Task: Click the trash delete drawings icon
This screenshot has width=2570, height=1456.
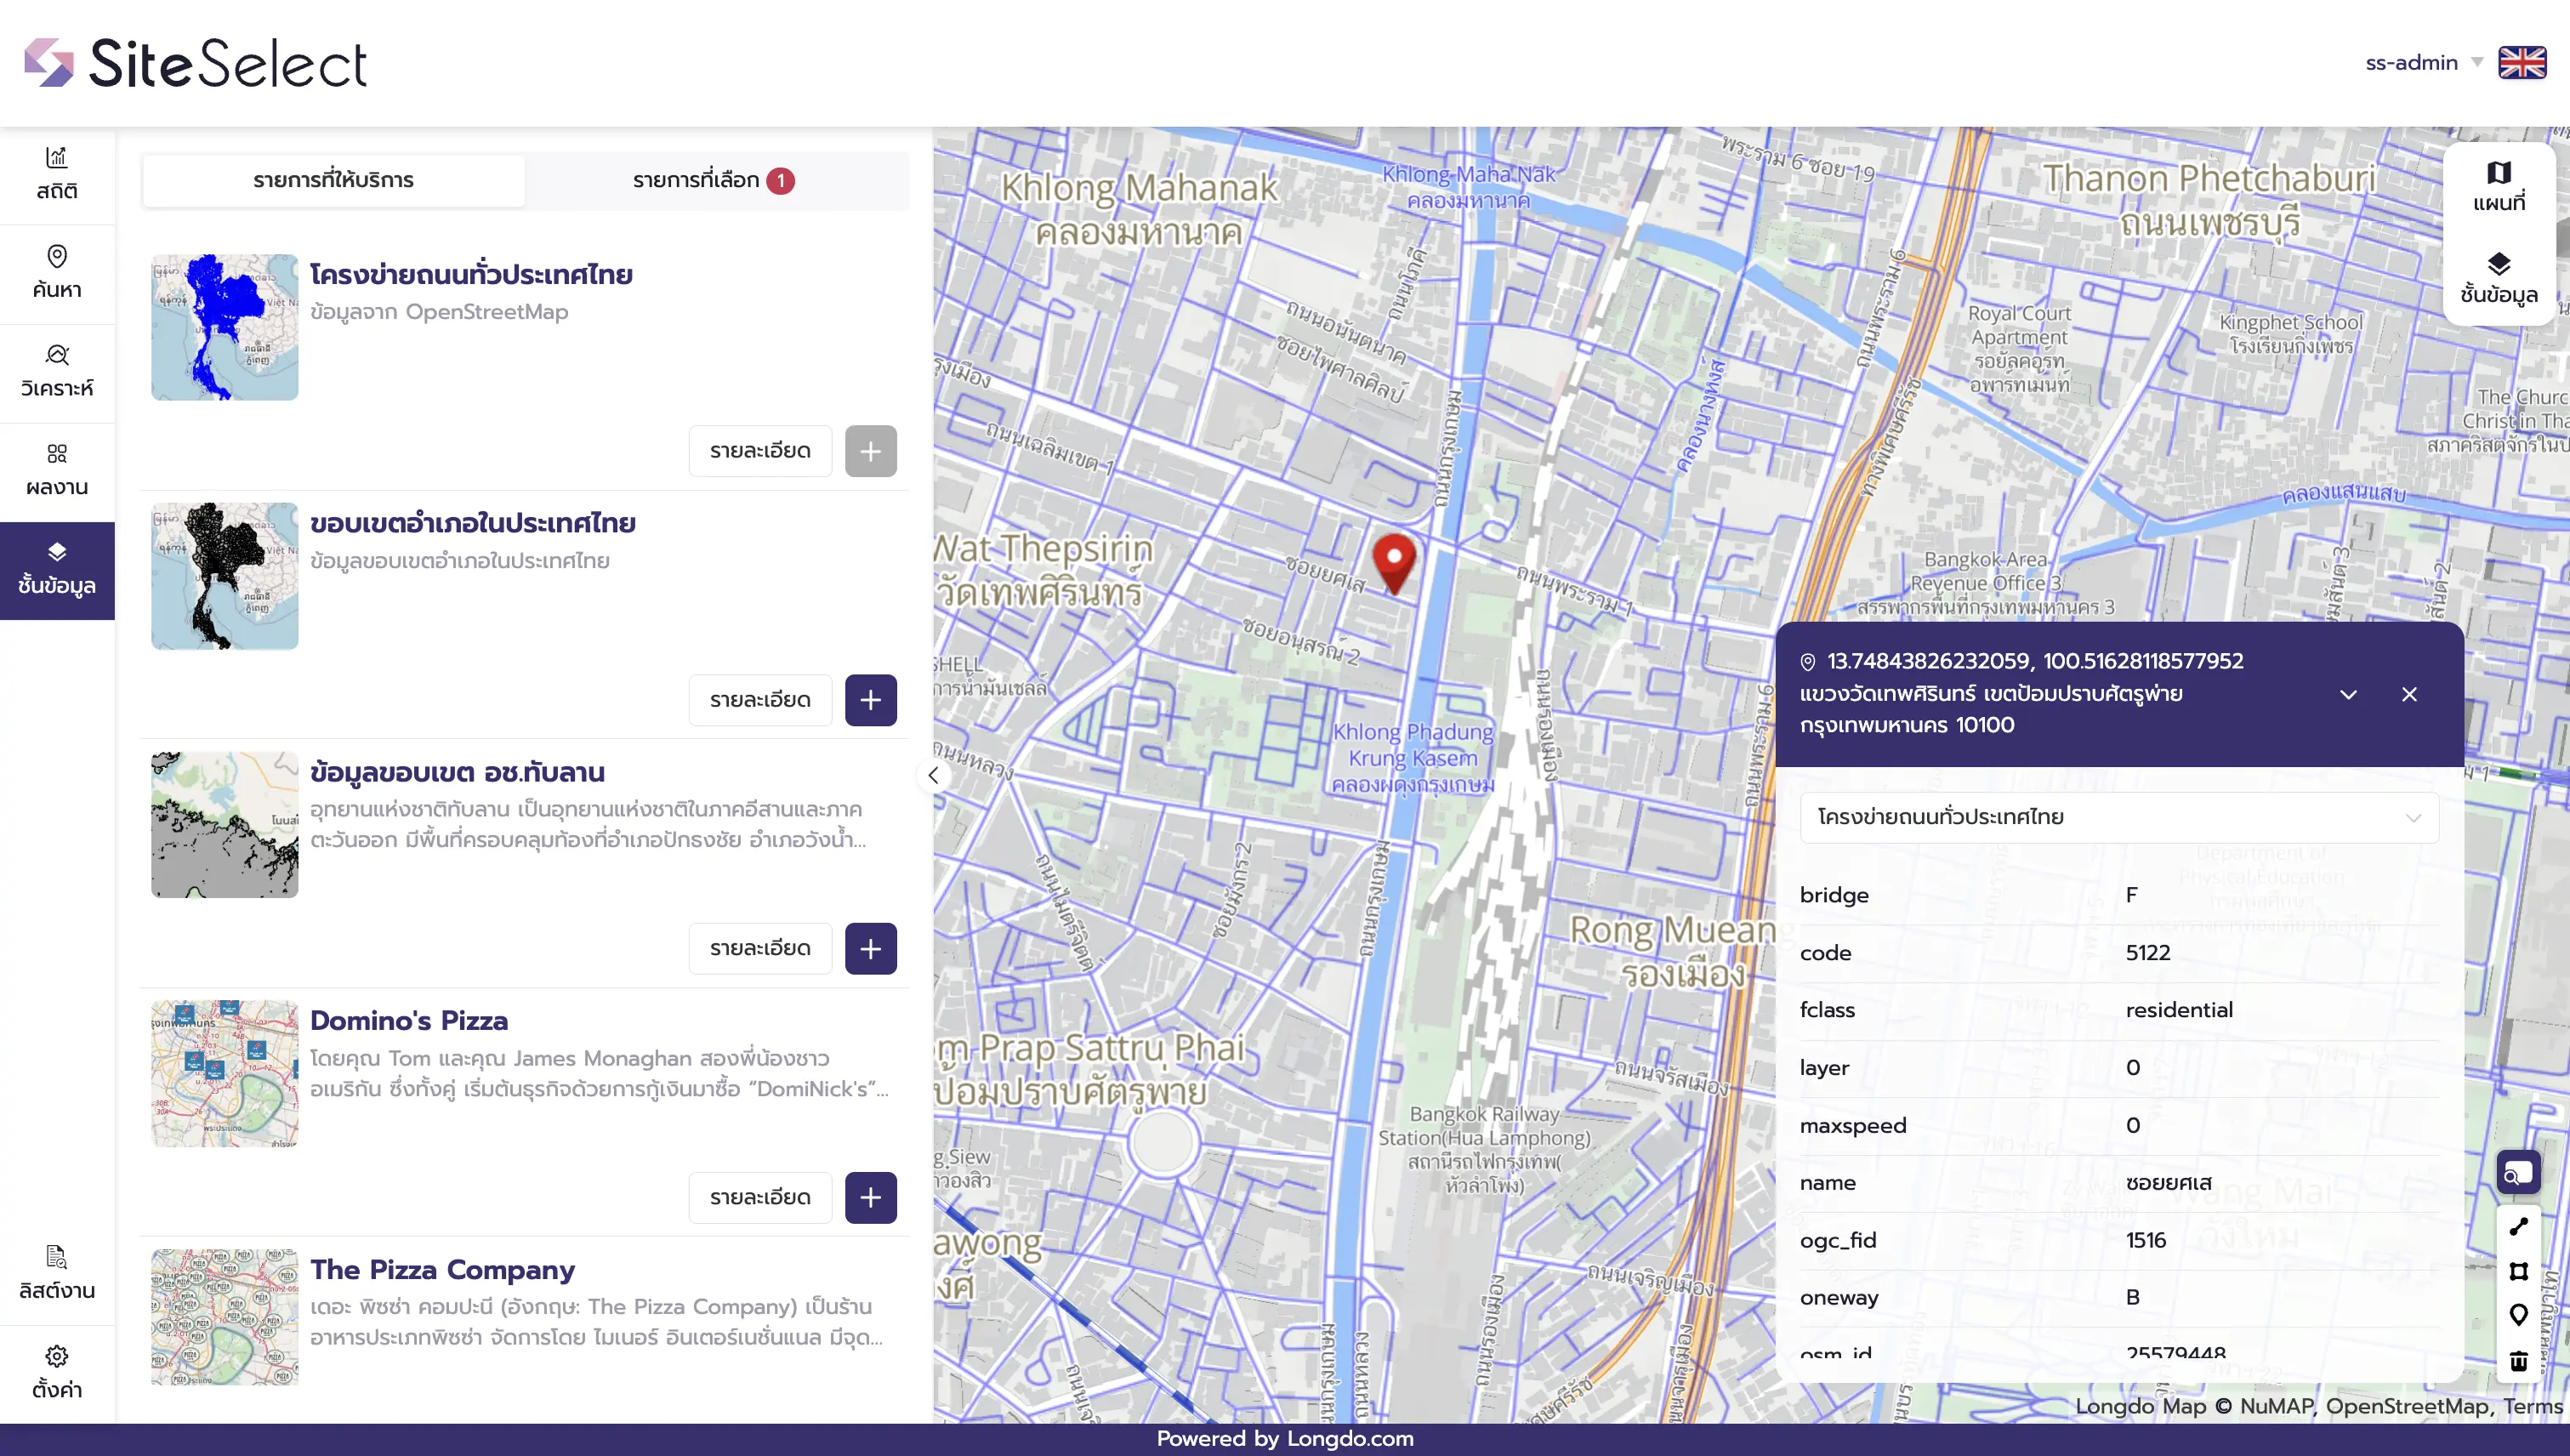Action: tap(2518, 1361)
